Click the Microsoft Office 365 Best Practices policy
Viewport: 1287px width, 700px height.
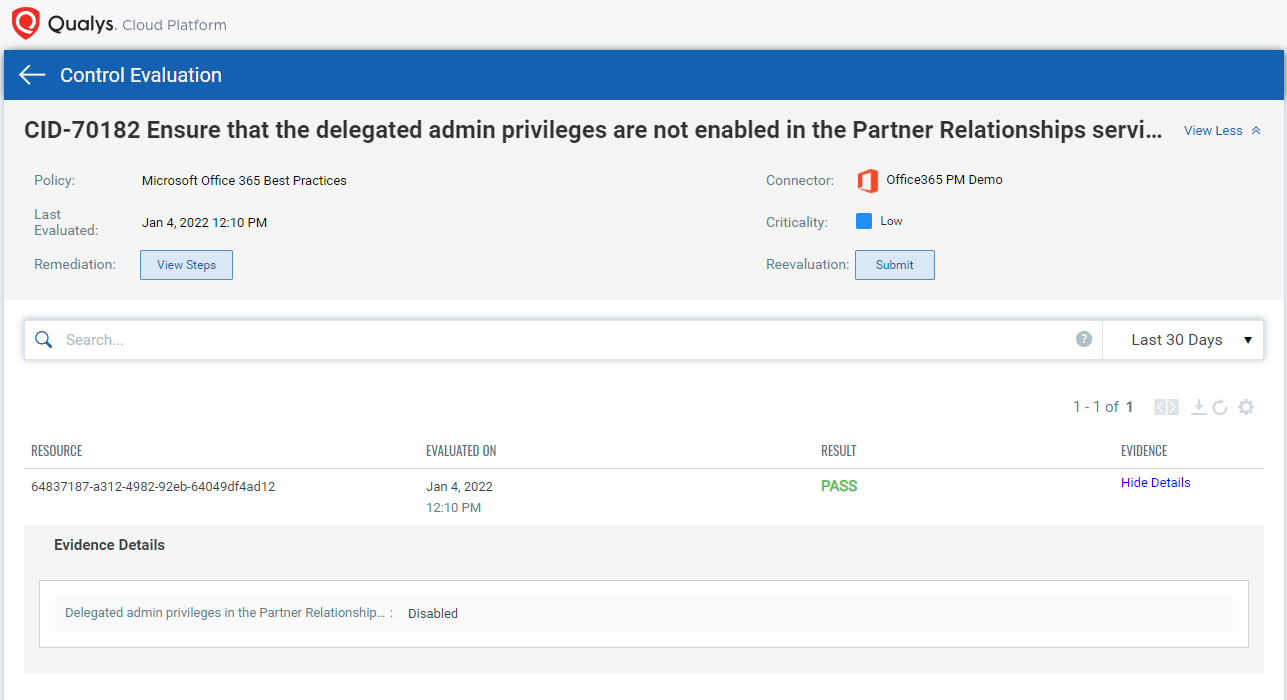[x=244, y=181]
